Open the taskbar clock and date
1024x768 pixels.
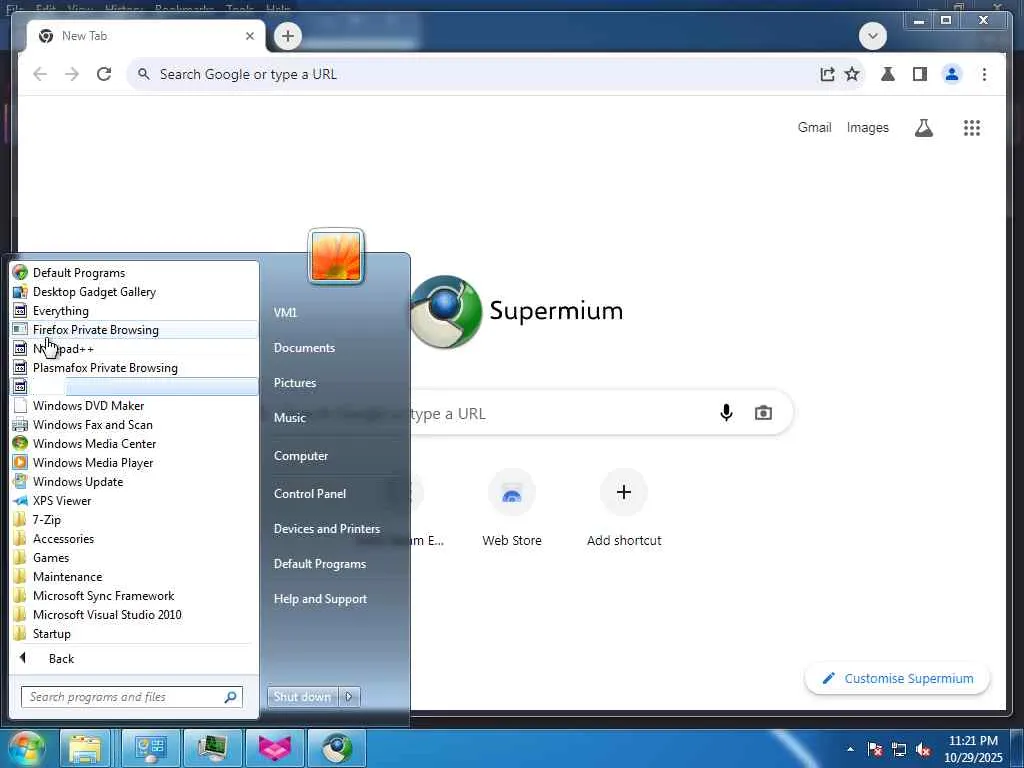[973, 749]
